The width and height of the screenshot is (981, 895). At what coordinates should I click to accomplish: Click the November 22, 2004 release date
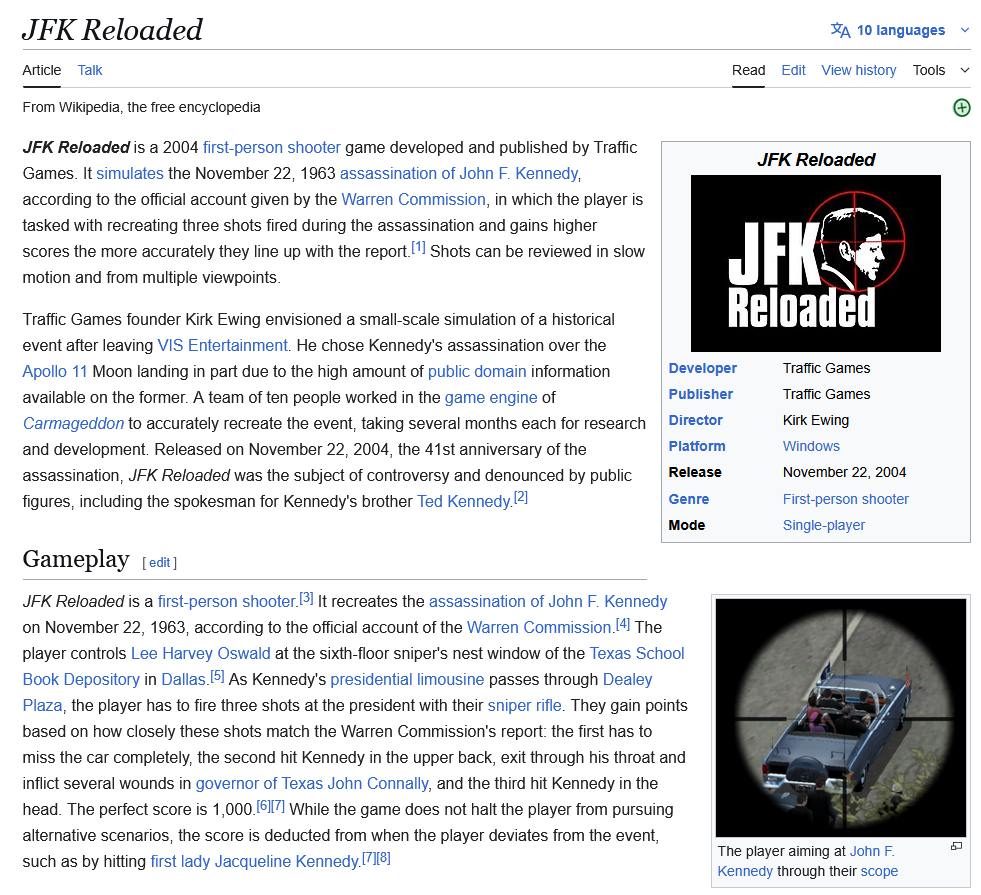tap(844, 472)
